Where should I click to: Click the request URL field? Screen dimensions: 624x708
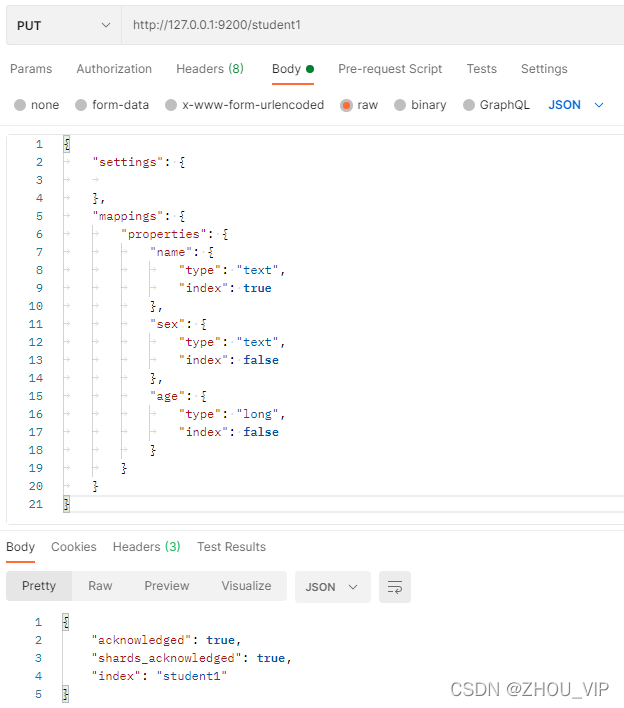point(373,25)
